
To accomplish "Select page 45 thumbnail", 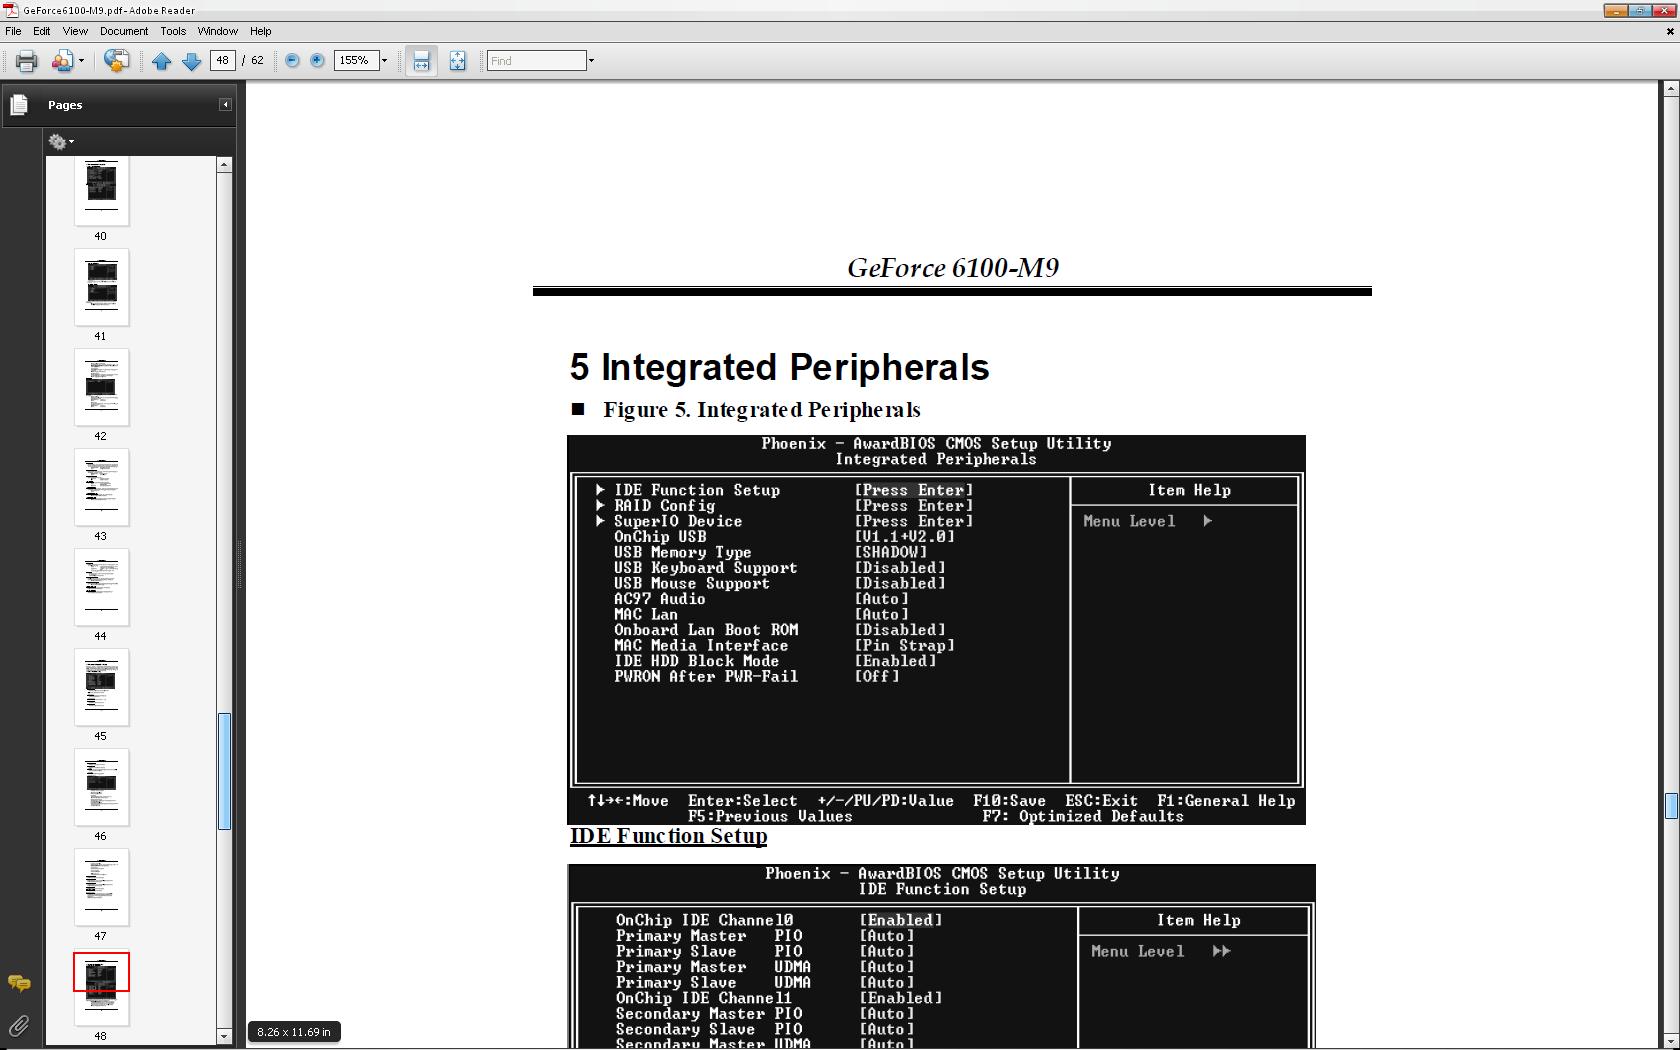I will click(102, 687).
